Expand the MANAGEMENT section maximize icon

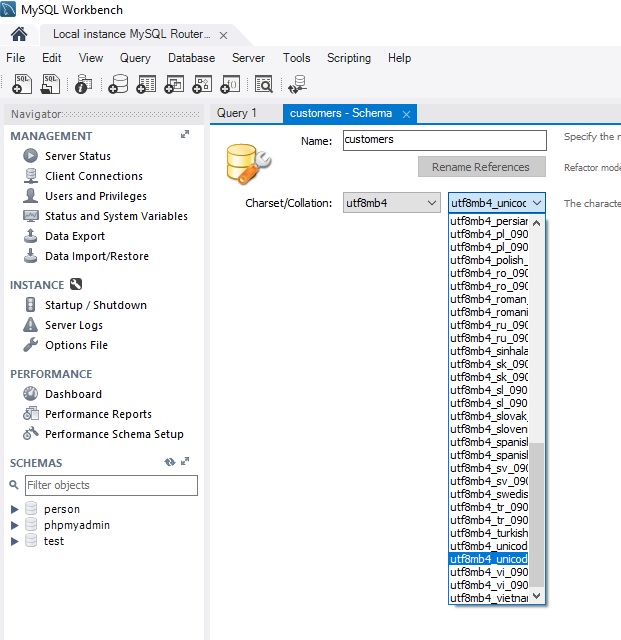click(185, 134)
